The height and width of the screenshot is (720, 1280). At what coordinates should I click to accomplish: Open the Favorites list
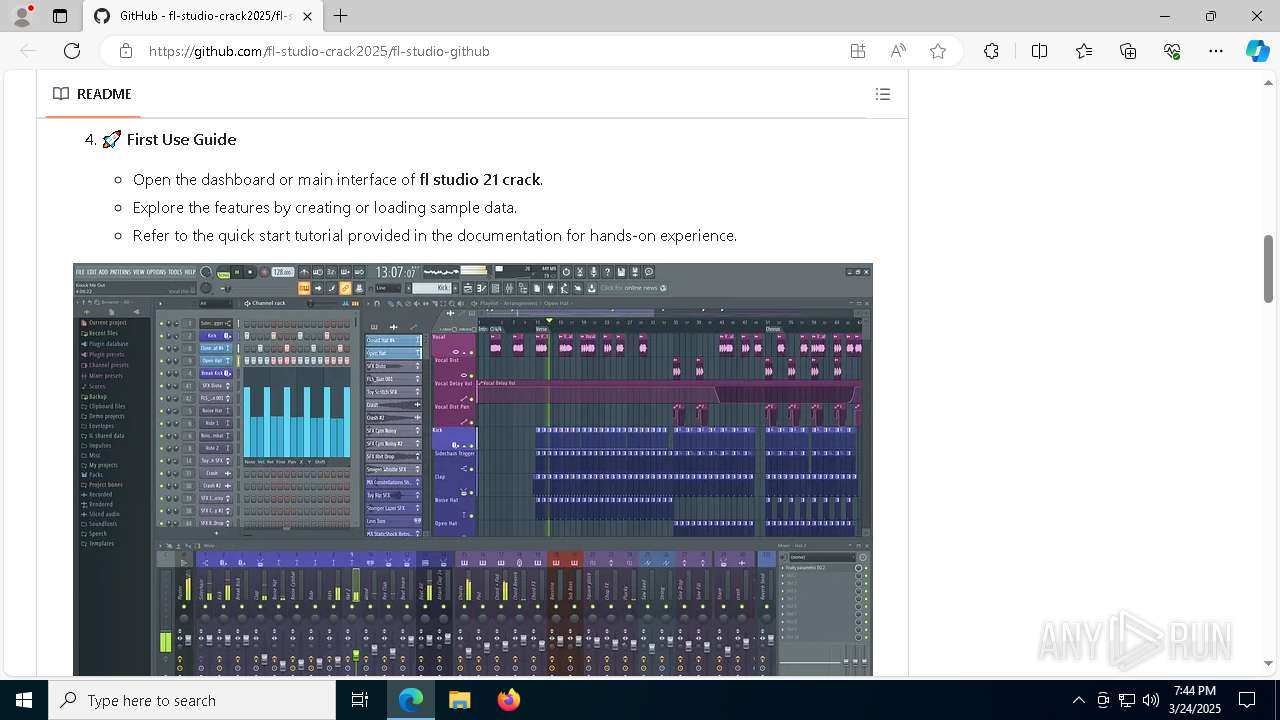(x=1084, y=51)
